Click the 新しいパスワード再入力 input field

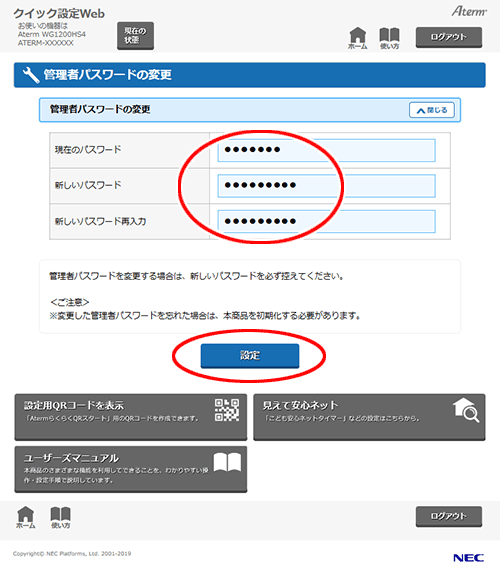coord(327,221)
